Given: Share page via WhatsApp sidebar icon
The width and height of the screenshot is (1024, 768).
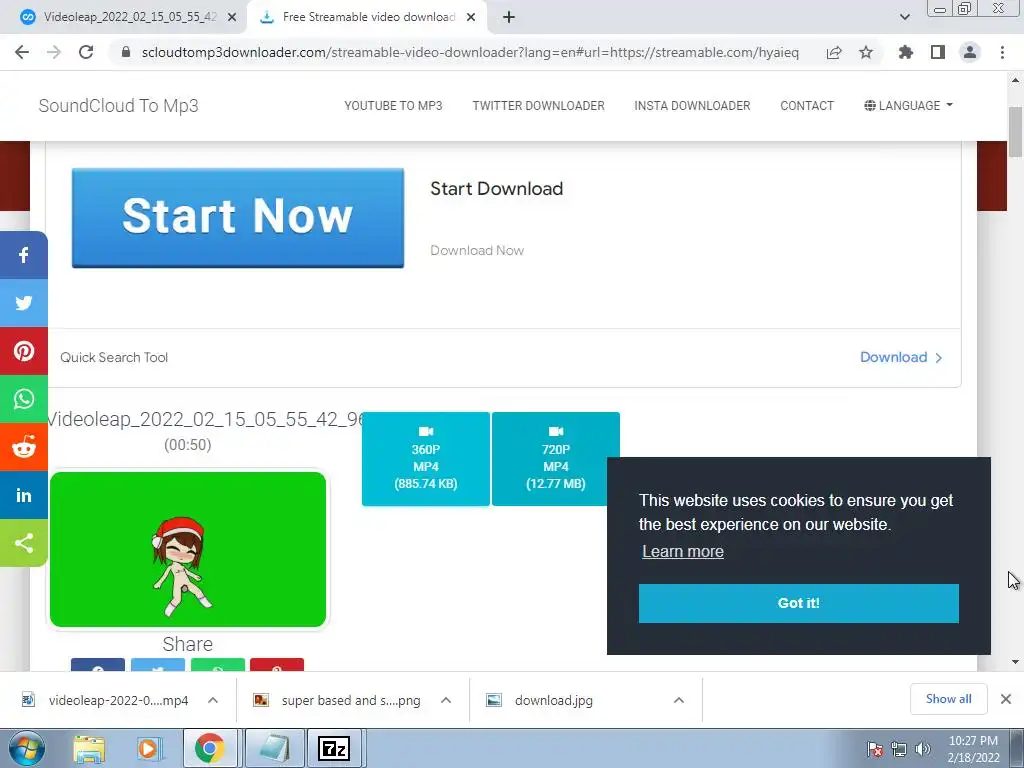Looking at the screenshot, I should [x=24, y=399].
